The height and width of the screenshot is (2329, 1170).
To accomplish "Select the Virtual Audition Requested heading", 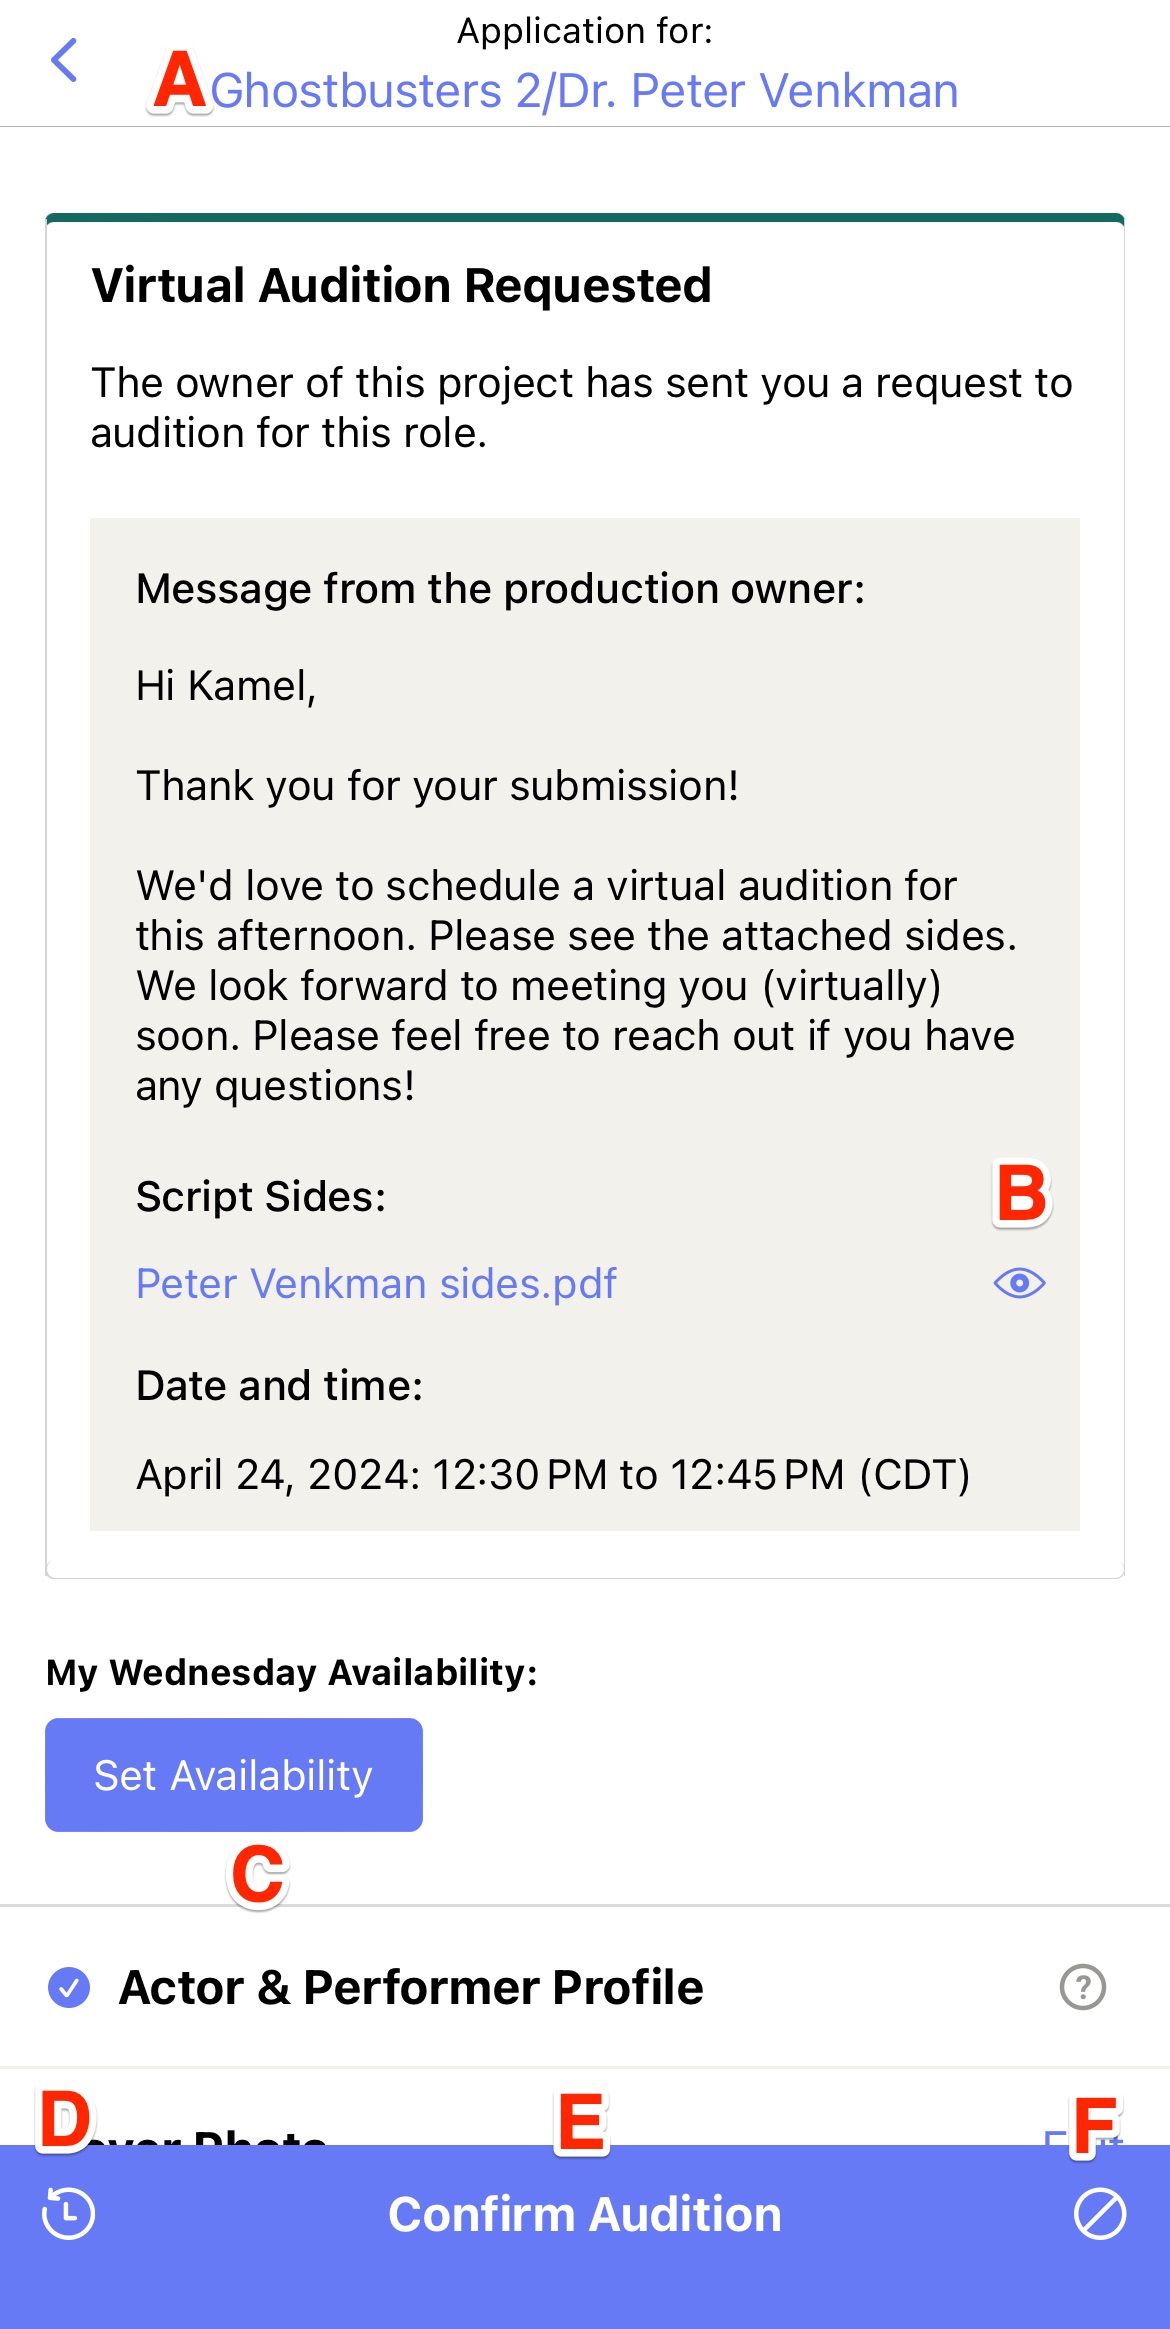I will pos(401,285).
